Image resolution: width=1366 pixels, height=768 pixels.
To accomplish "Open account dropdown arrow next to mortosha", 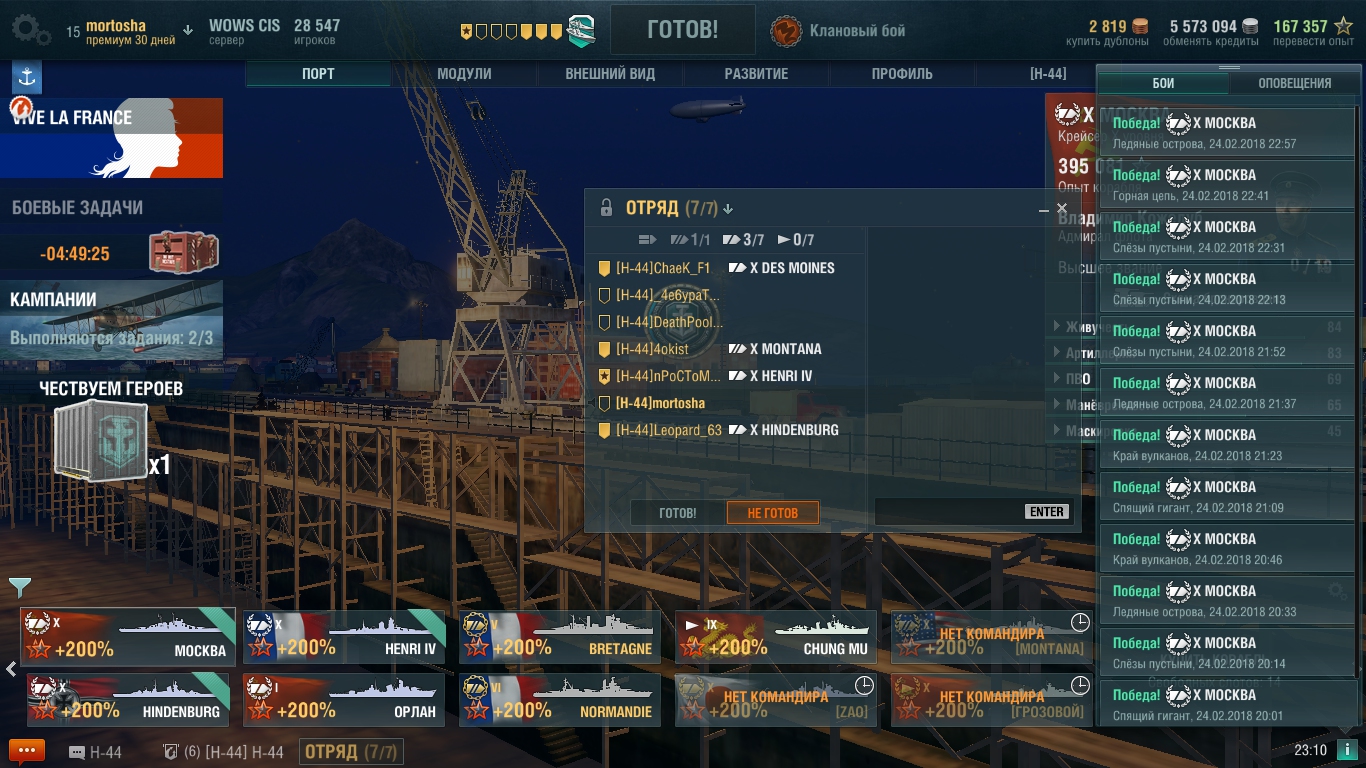I will click(x=189, y=30).
